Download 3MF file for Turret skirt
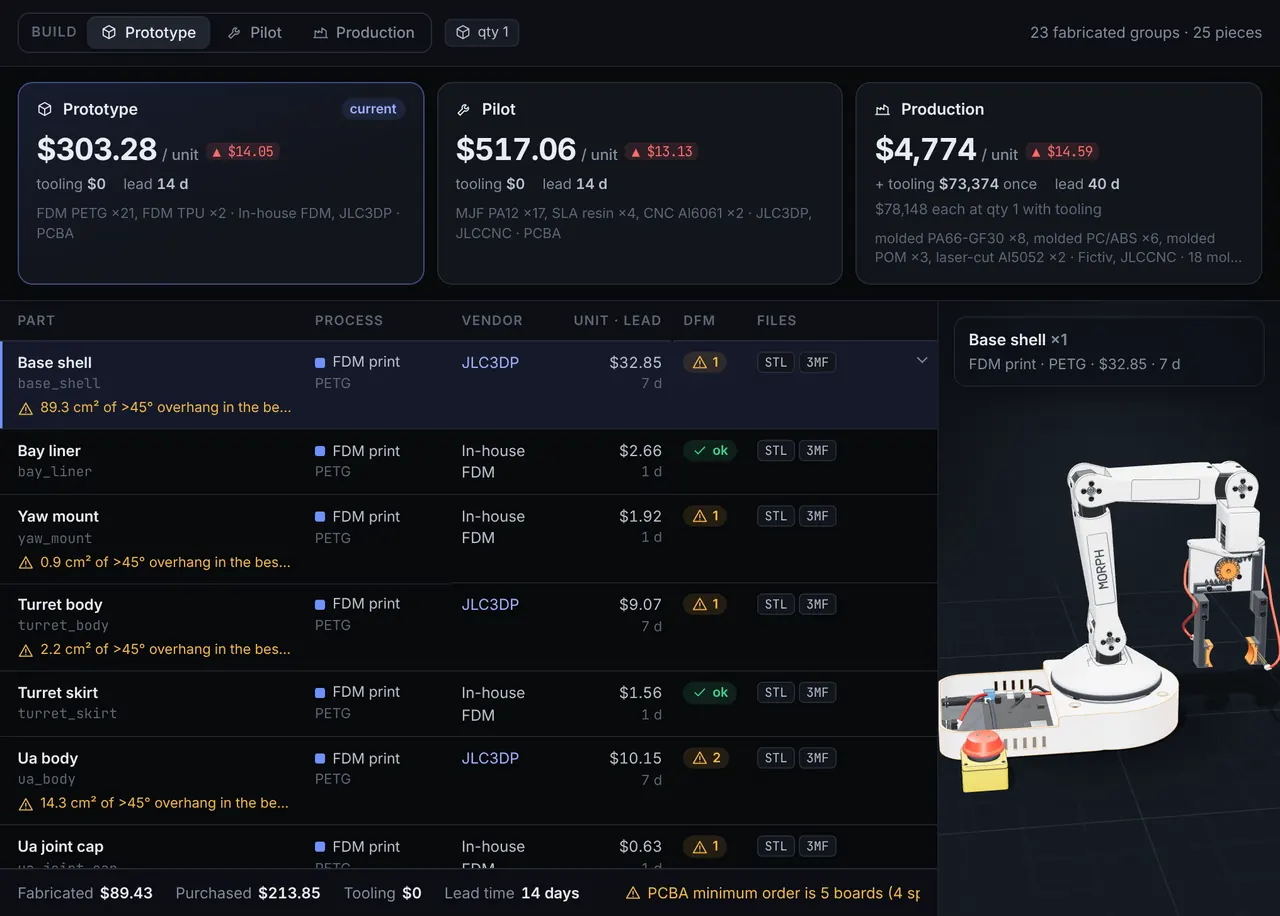 click(x=818, y=692)
